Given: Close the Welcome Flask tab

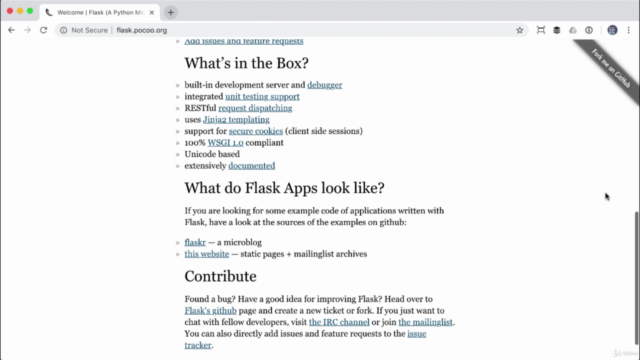Looking at the screenshot, I should click(x=152, y=13).
